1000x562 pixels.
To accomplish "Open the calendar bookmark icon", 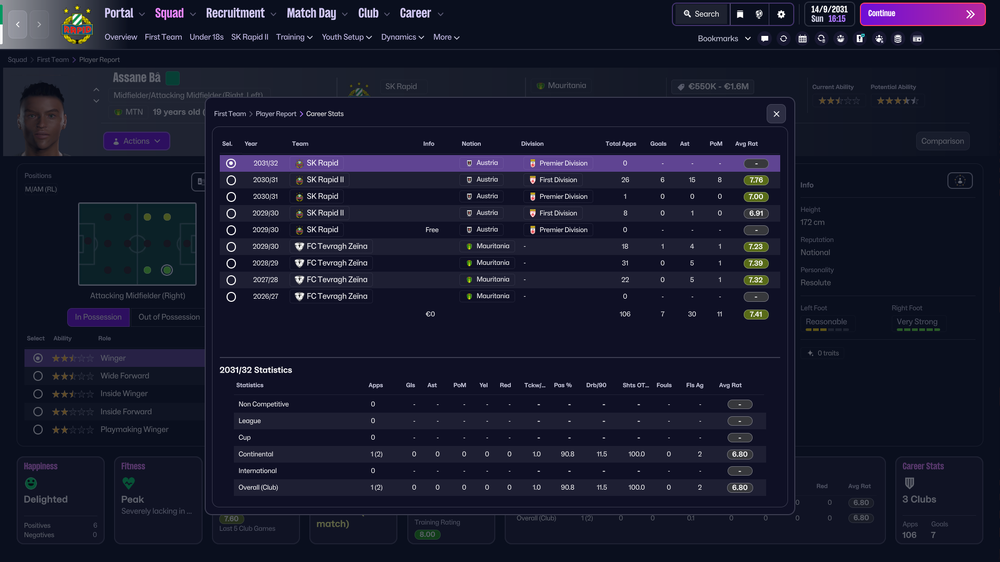I will (802, 39).
